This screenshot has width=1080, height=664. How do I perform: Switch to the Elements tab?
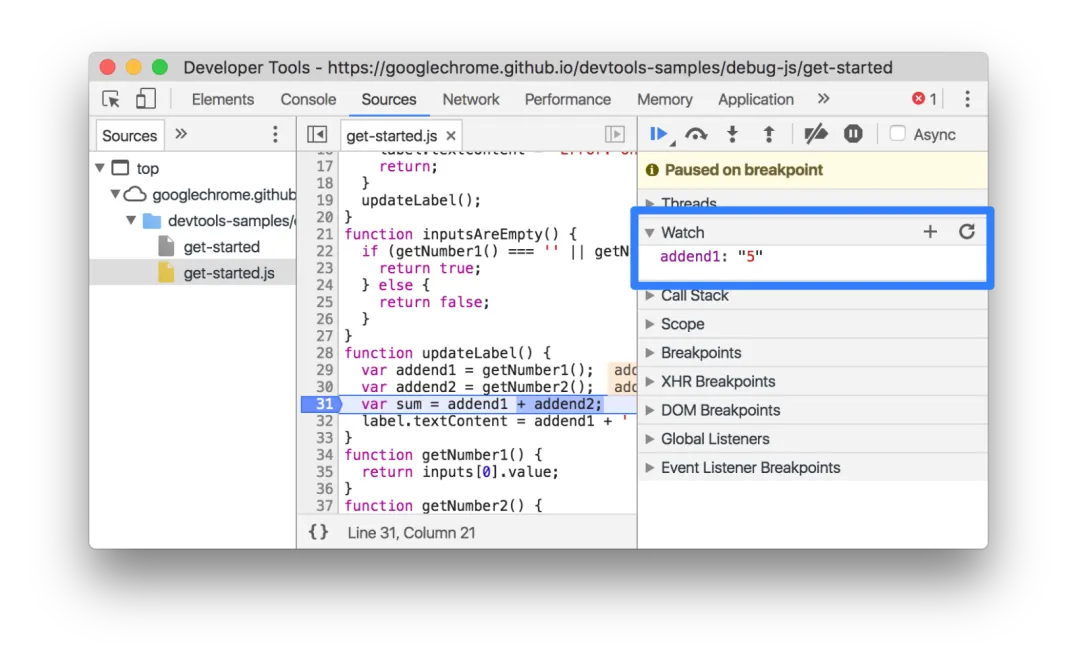(222, 99)
